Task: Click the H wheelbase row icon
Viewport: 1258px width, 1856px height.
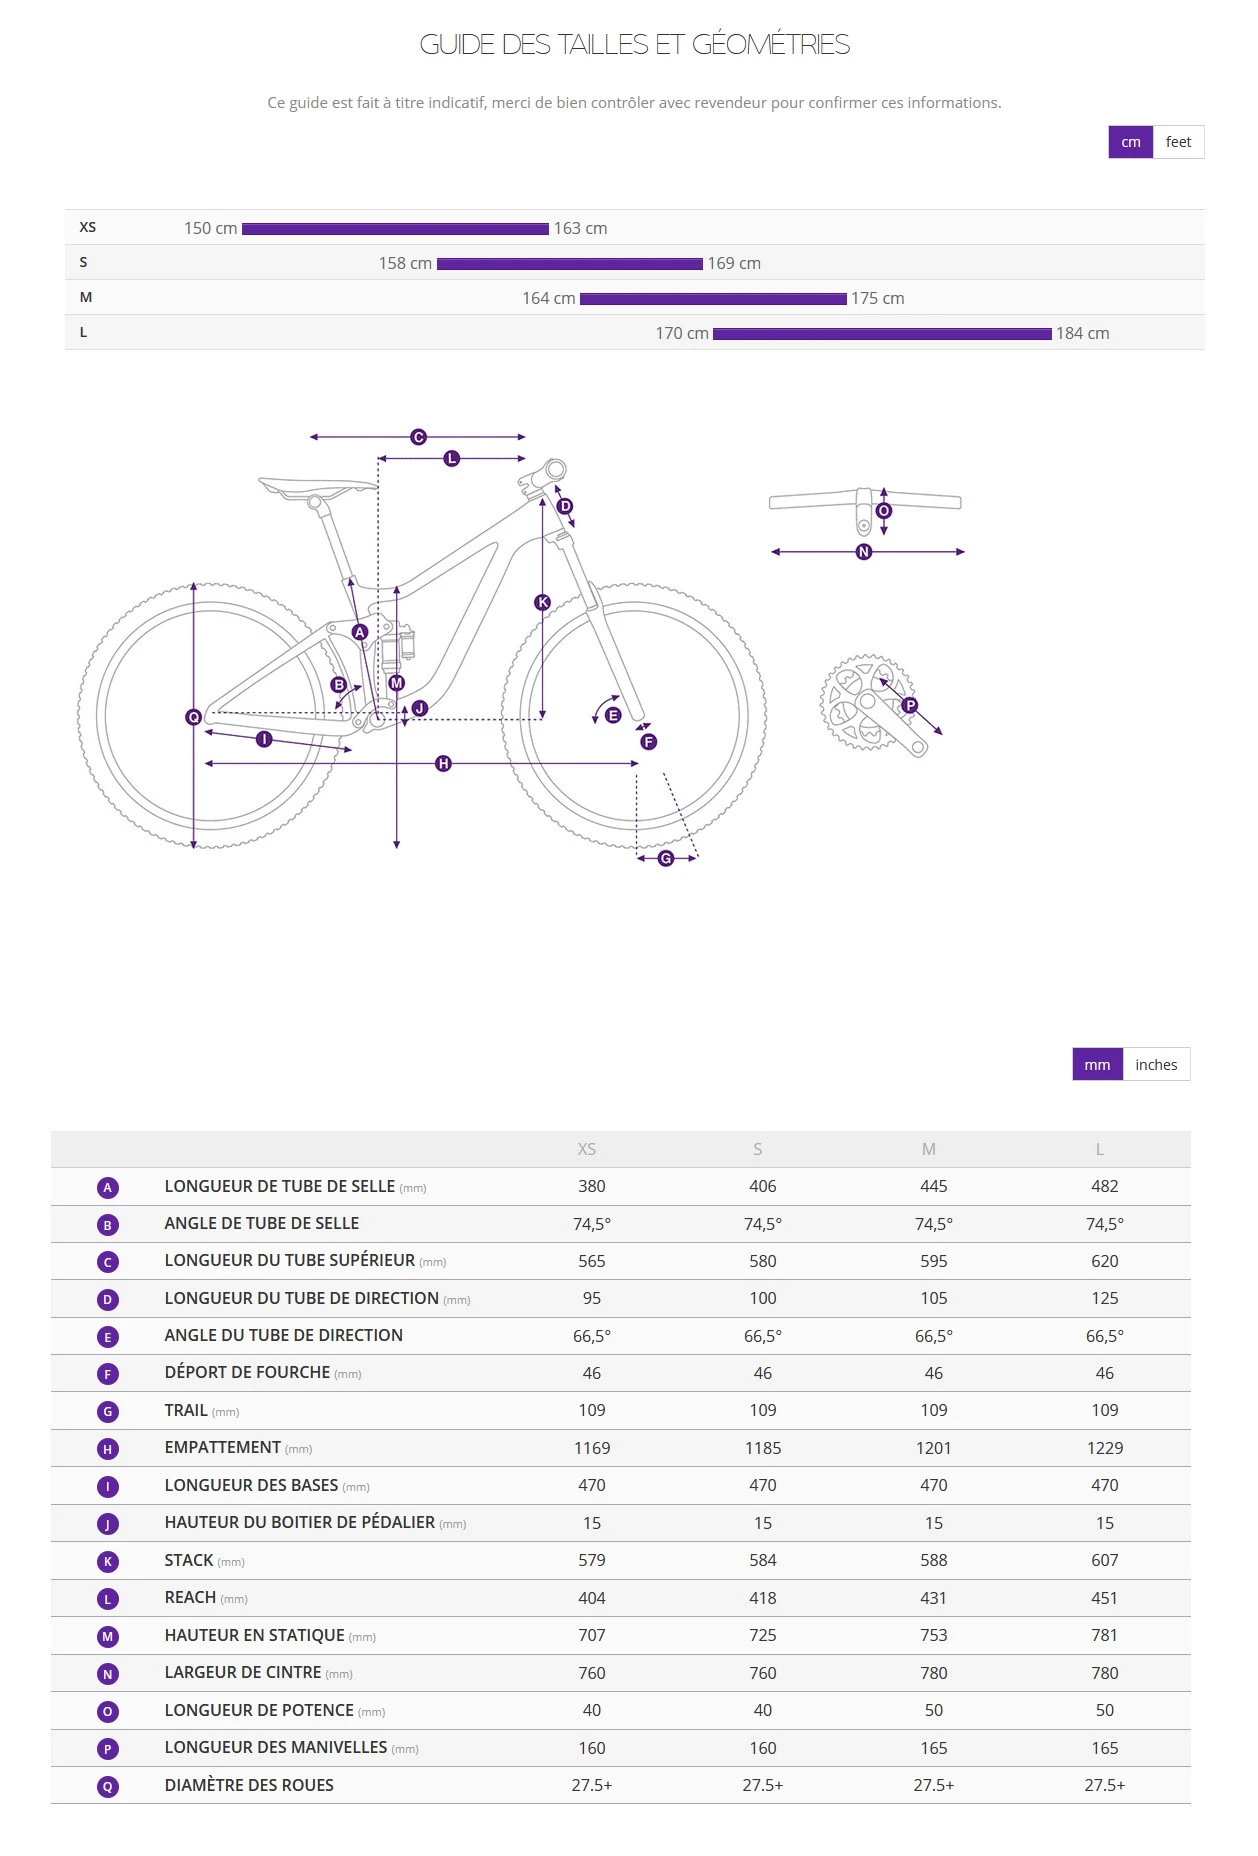Action: click(108, 1449)
